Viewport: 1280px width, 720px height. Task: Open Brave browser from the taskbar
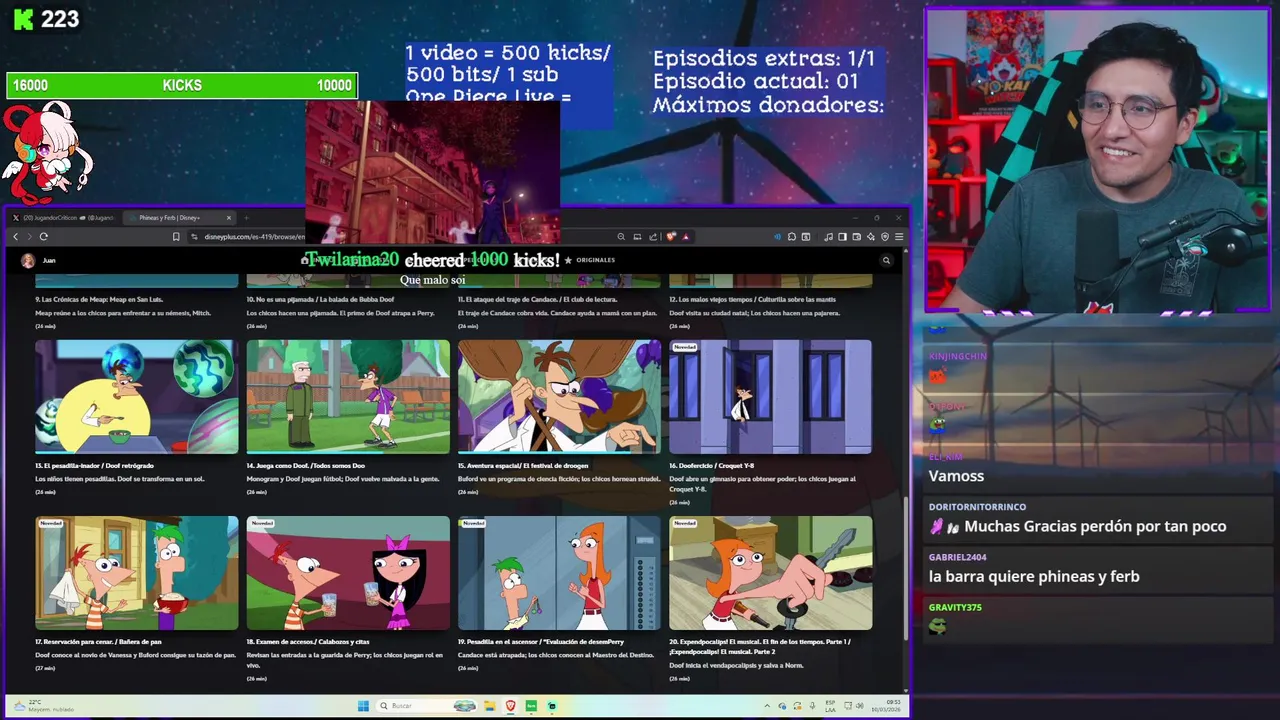point(511,706)
